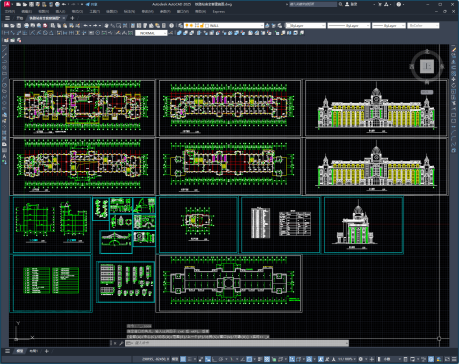The height and width of the screenshot is (364, 459).
Task: Toggle object snap in the status bar
Action: pyautogui.click(x=250, y=359)
